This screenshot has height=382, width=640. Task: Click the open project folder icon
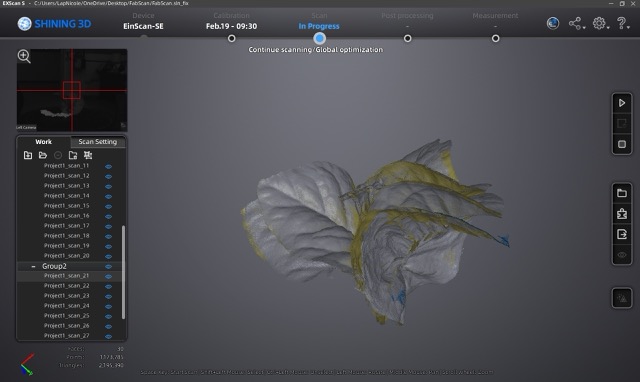(43, 155)
